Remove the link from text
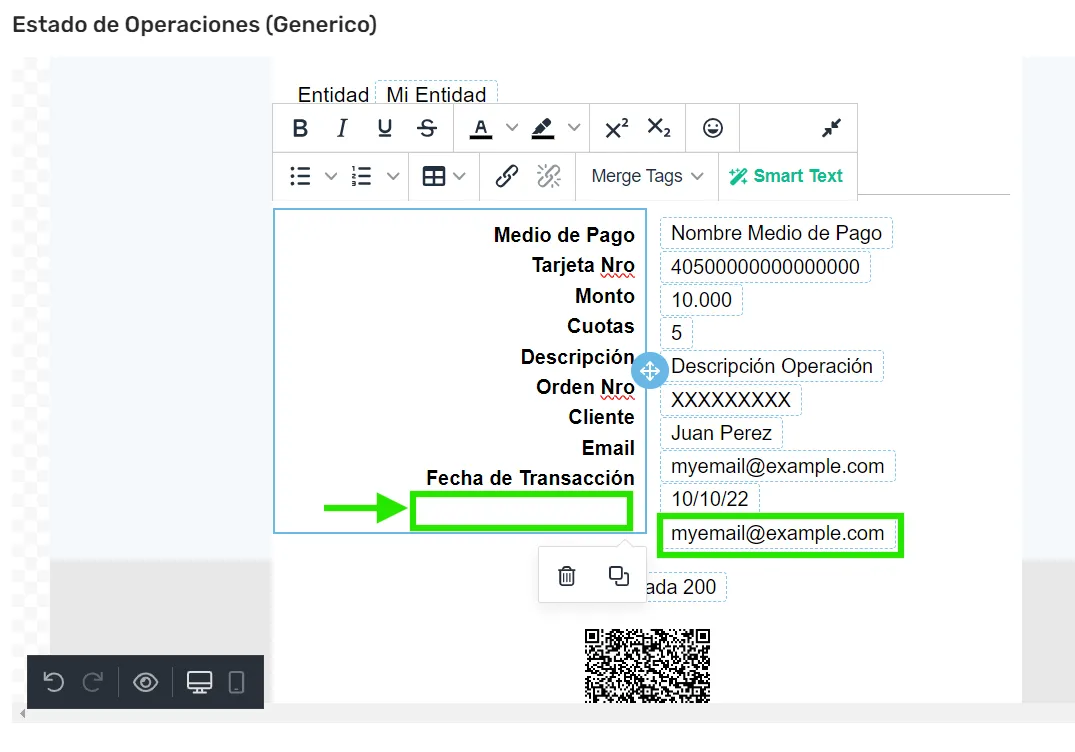 pyautogui.click(x=548, y=176)
